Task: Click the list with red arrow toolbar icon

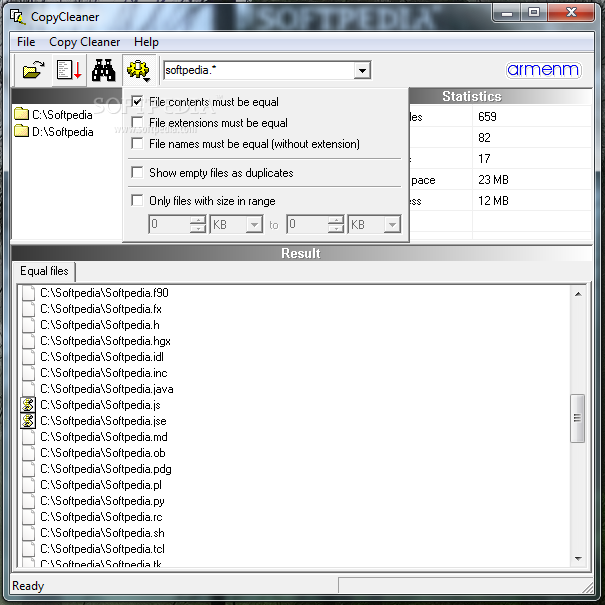Action: click(x=69, y=70)
